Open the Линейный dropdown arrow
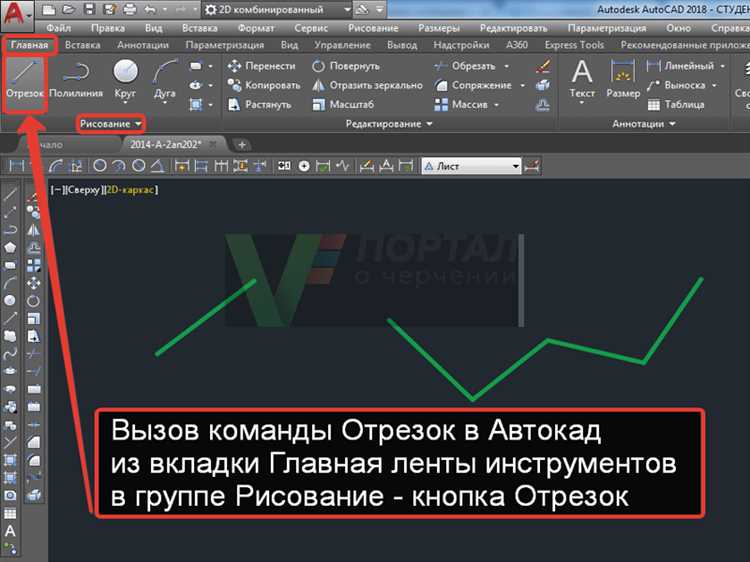Image resolution: width=750 pixels, height=562 pixels. (722, 66)
